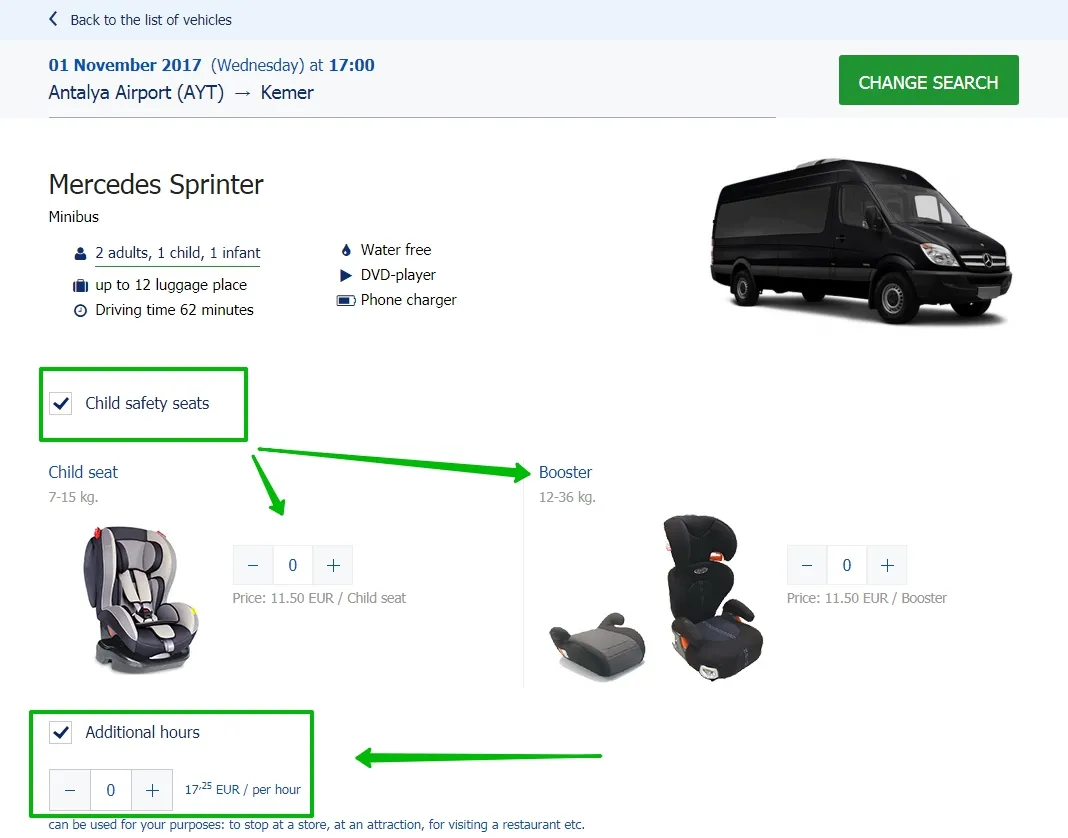
Task: Click the clock icon beside Driving time
Action: coord(81,310)
